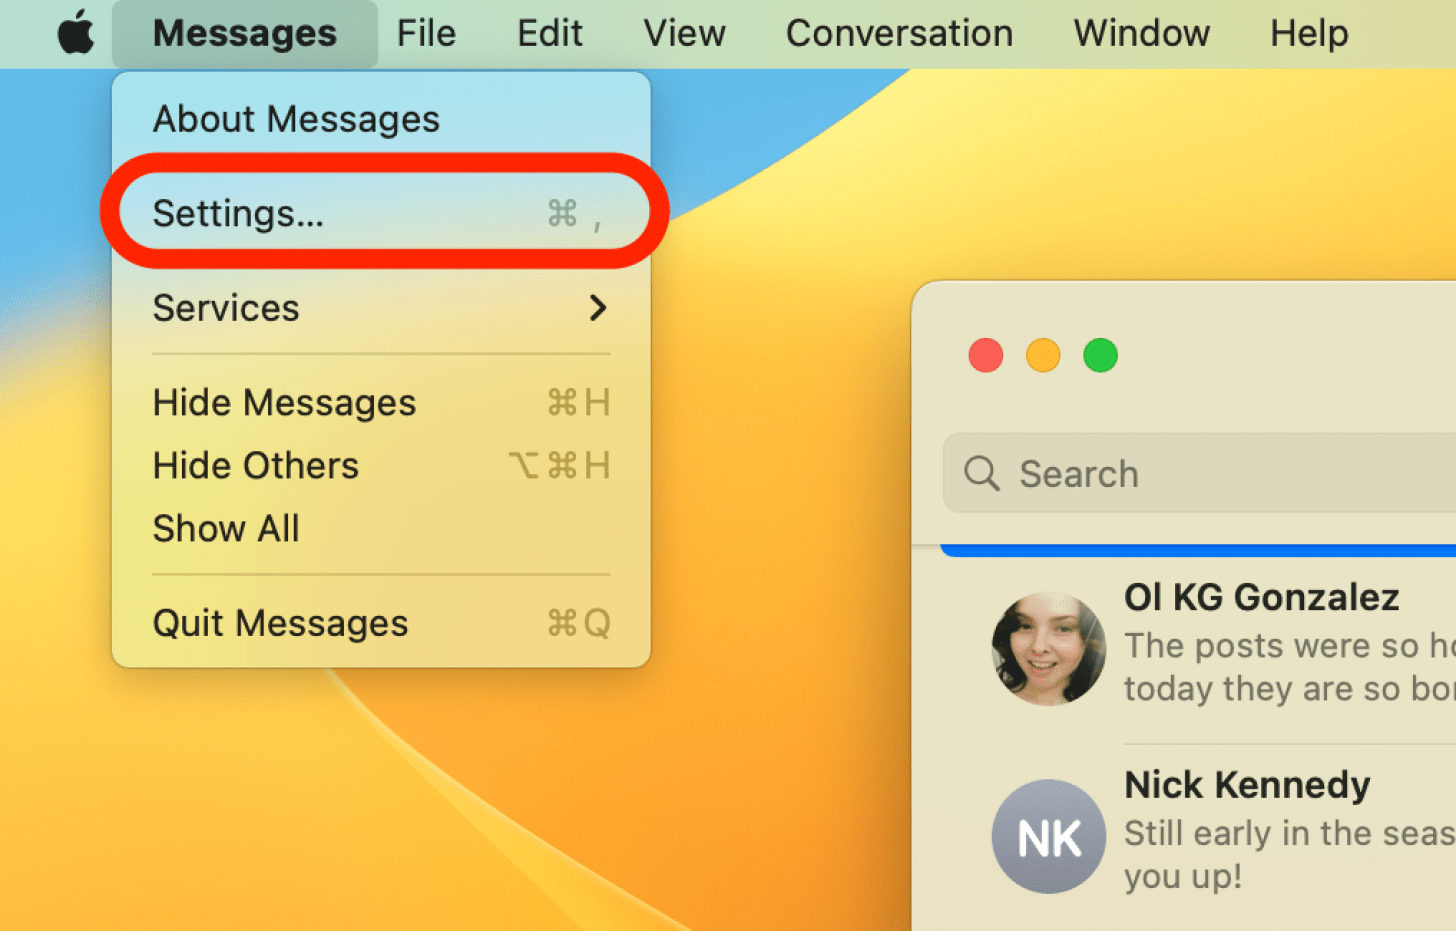Viewport: 1456px width, 931px height.
Task: Open Settings… from the Messages menu
Action: coord(238,213)
